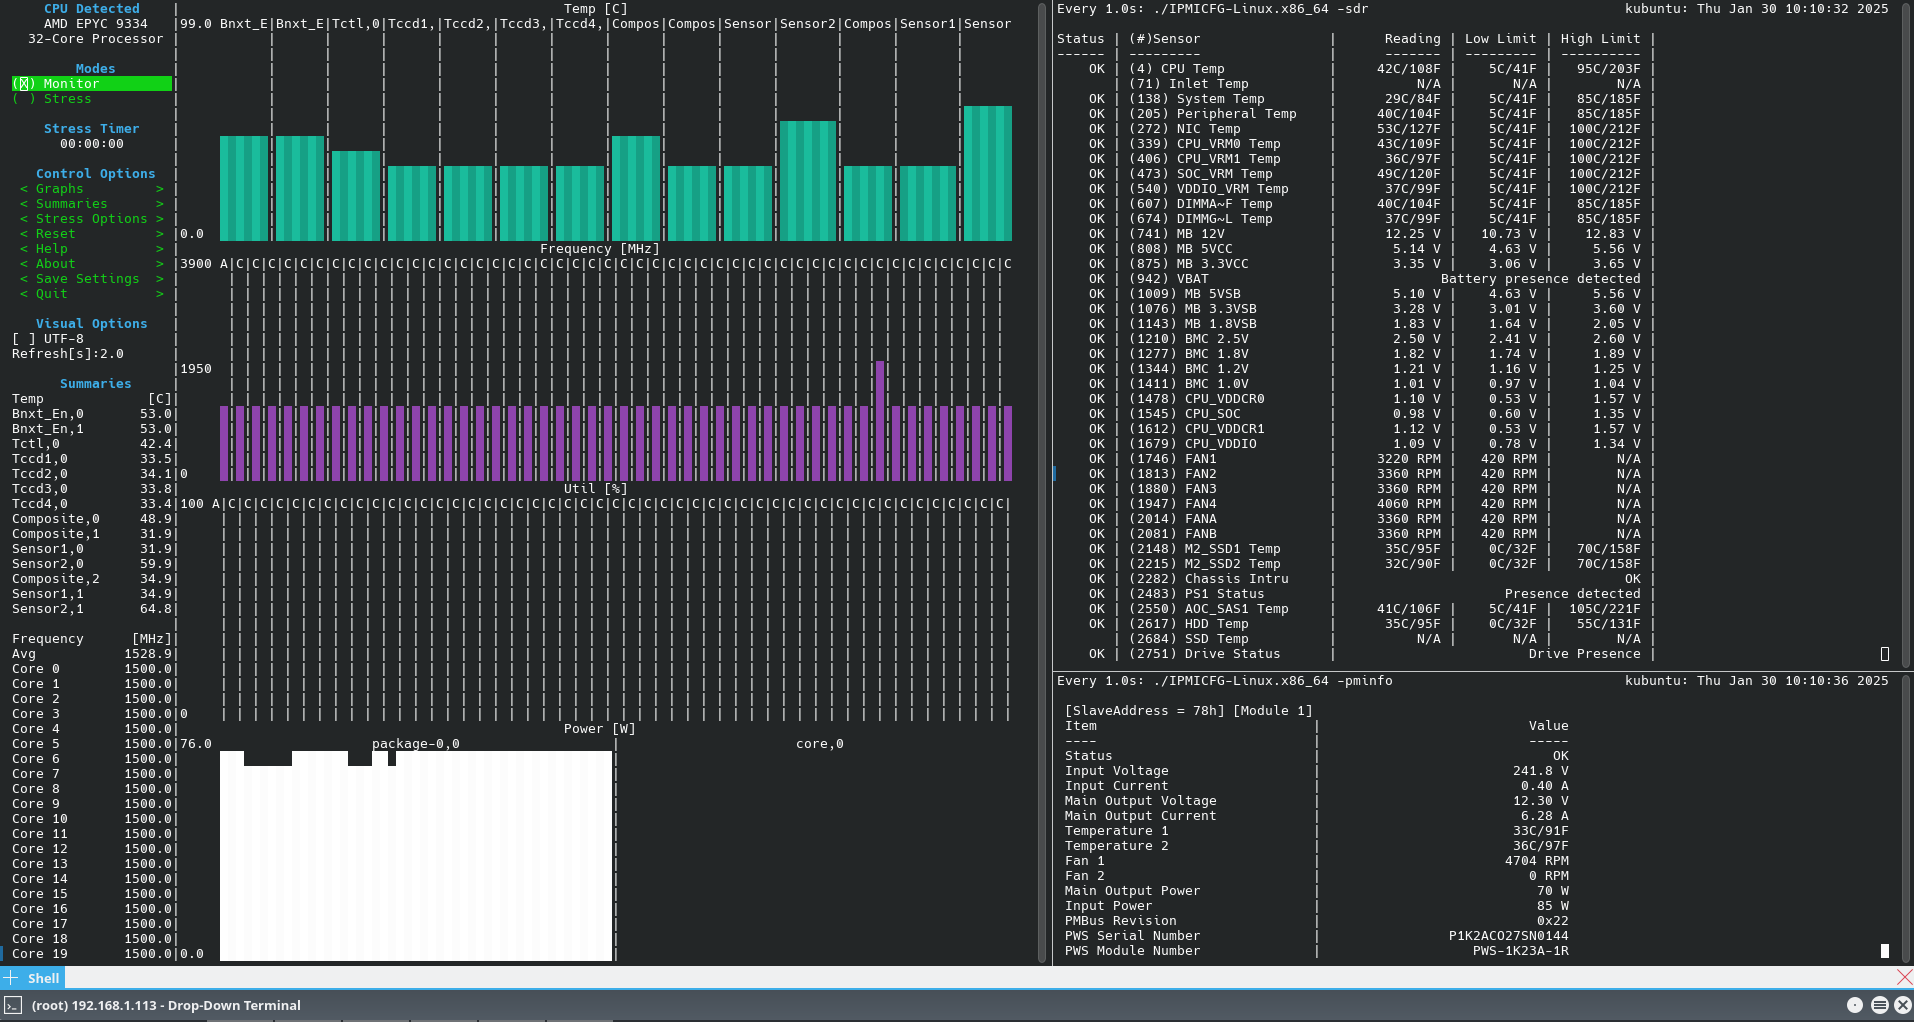Switch to the Shell tab
The image size is (1914, 1022).
(x=43, y=978)
